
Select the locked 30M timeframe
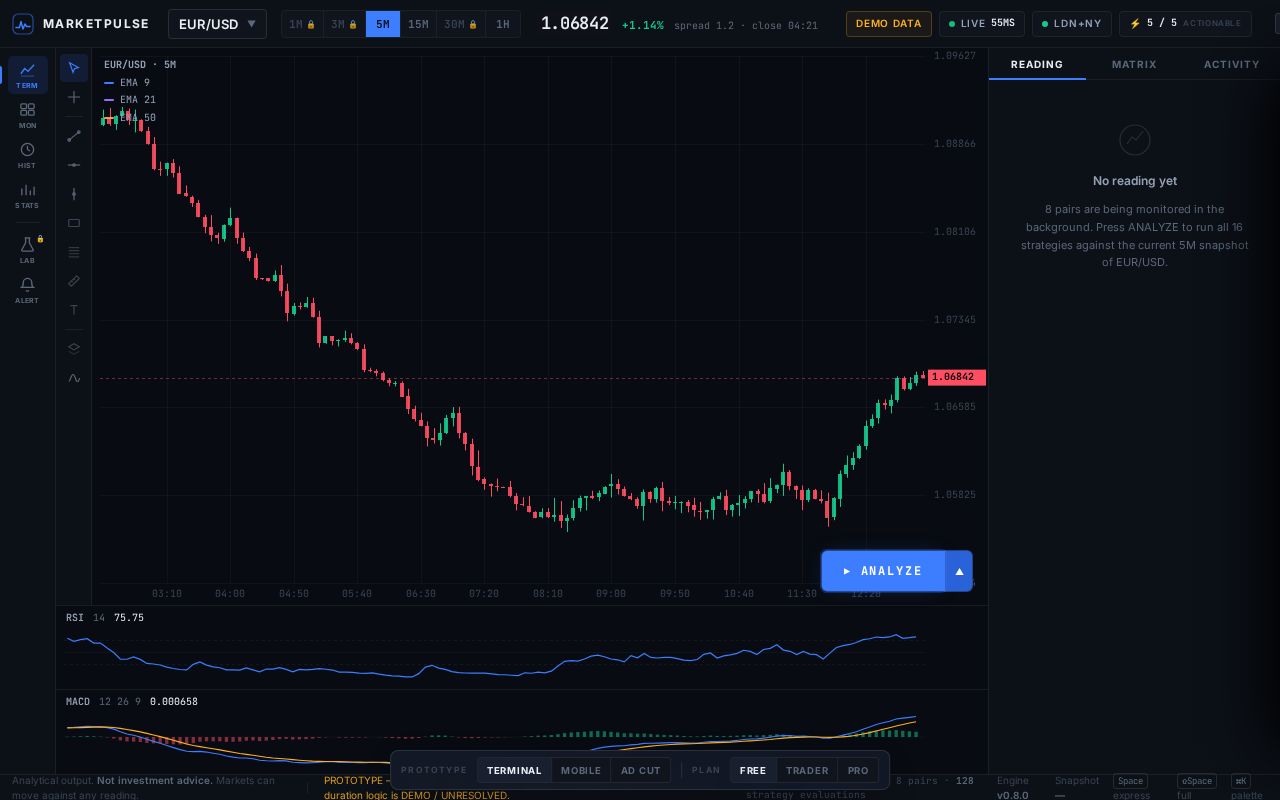461,24
